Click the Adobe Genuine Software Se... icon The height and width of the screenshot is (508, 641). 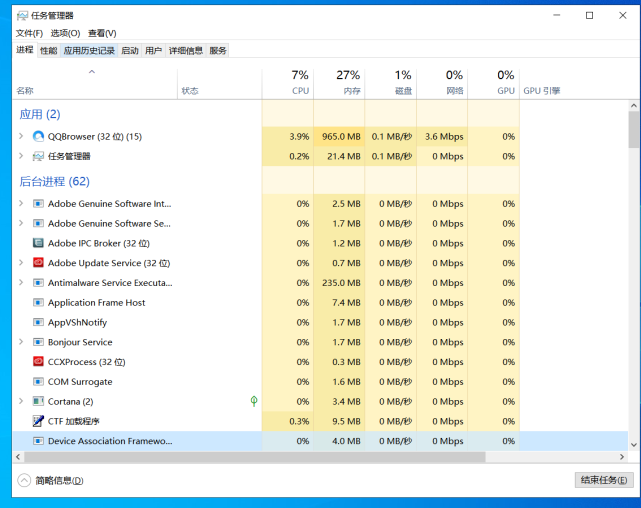(38, 224)
